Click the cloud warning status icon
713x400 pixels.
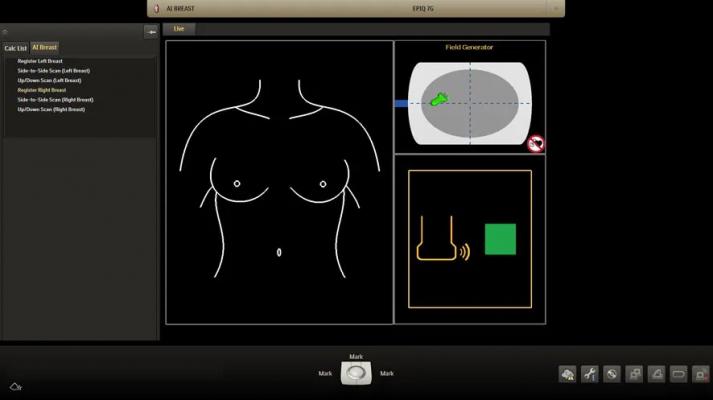(568, 374)
